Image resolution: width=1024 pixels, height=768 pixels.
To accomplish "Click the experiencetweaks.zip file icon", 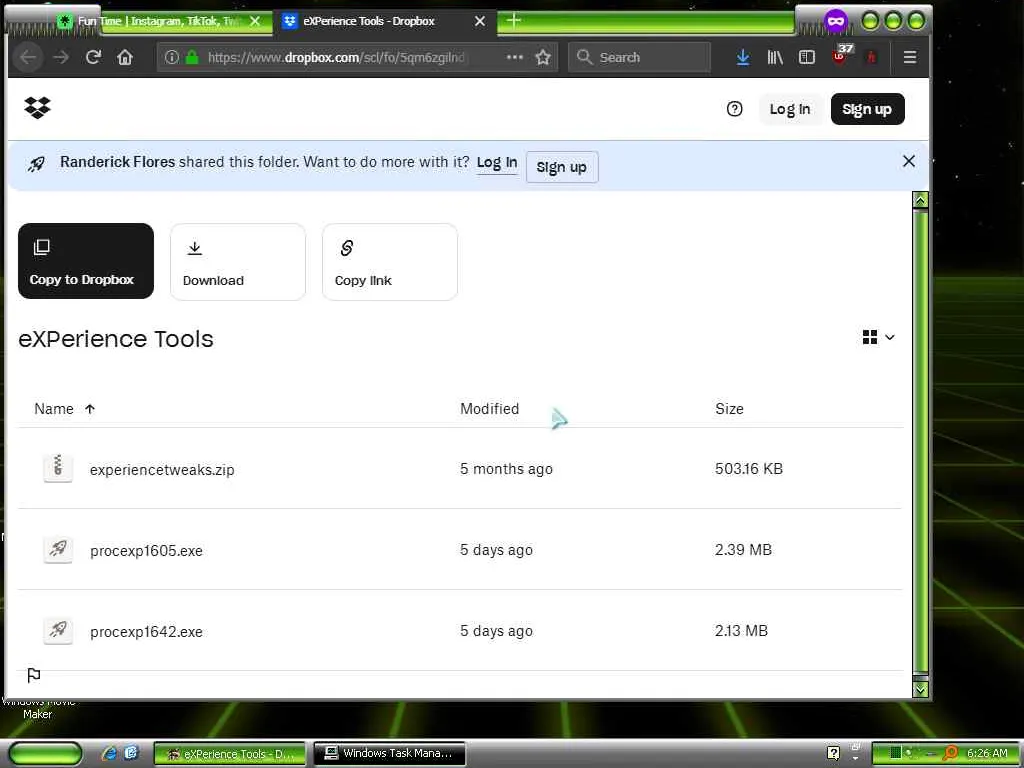I will [58, 468].
